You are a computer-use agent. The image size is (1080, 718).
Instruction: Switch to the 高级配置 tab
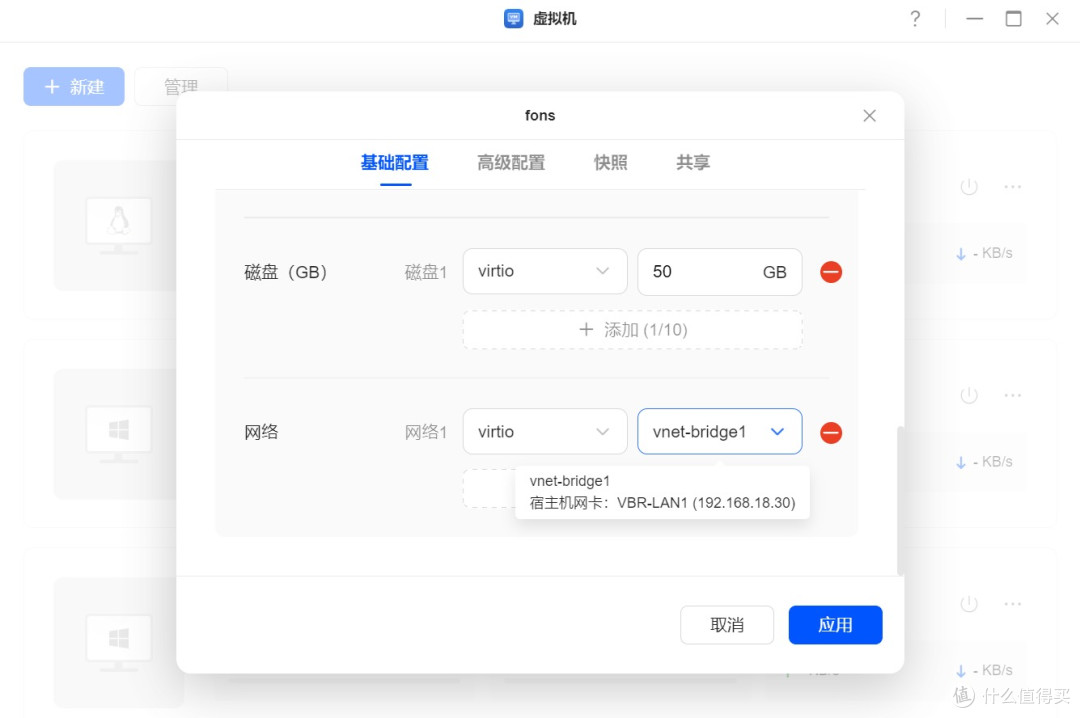point(511,163)
